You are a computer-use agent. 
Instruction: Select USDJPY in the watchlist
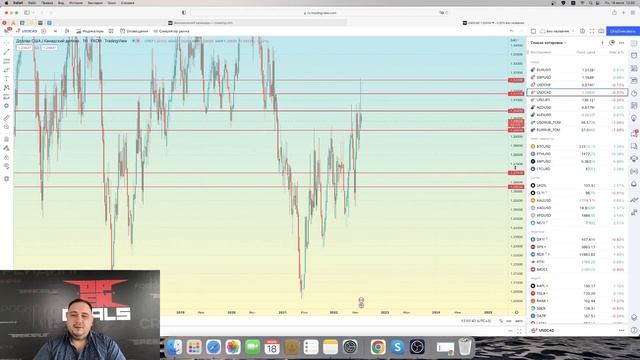pos(577,100)
